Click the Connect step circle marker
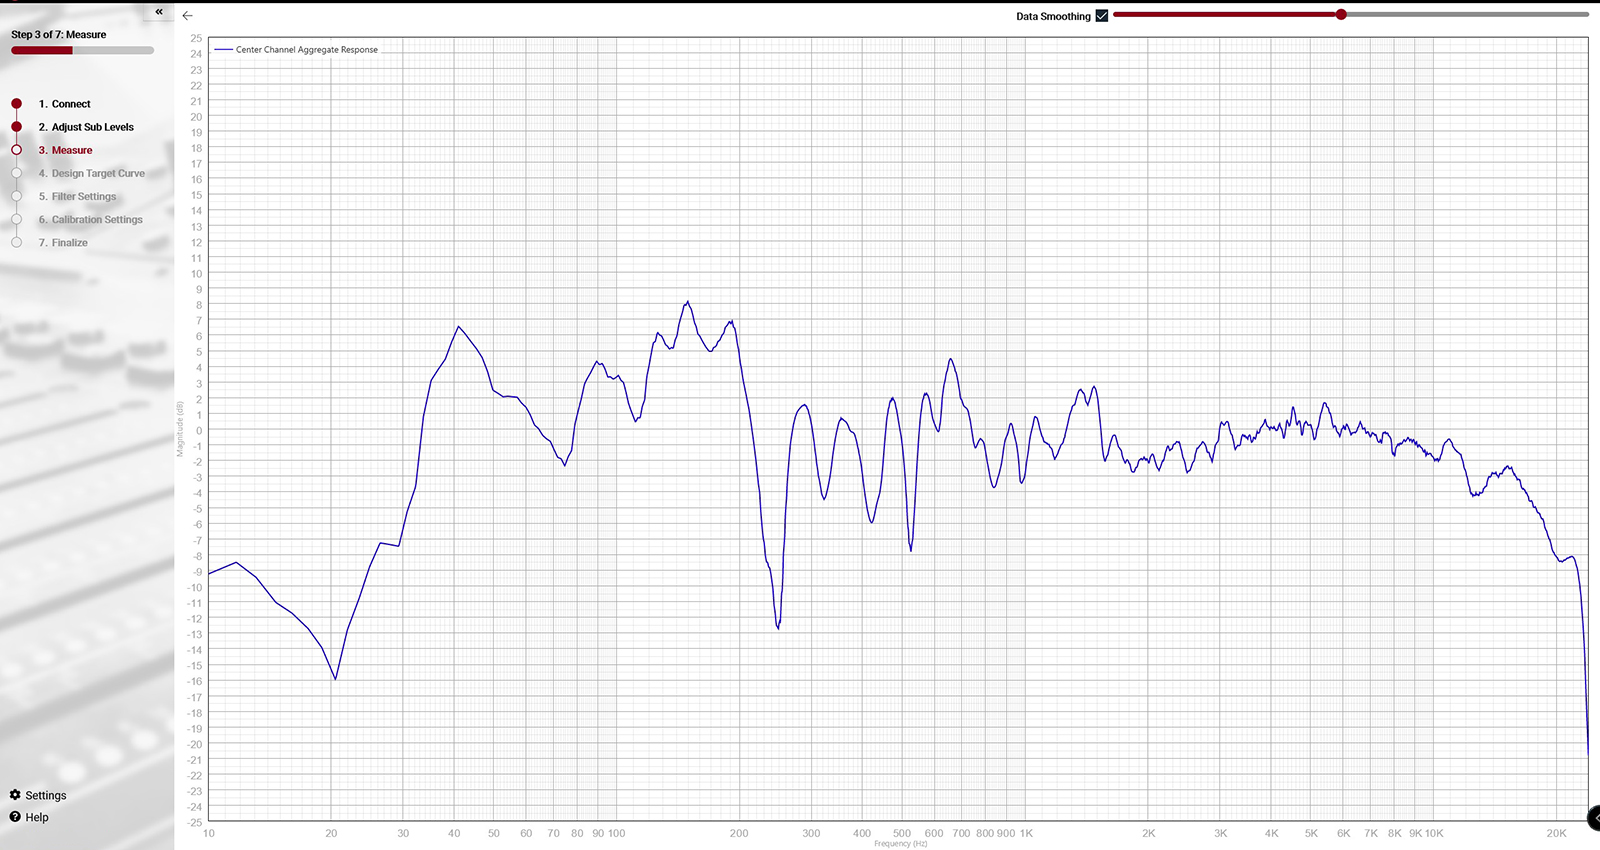Image resolution: width=1600 pixels, height=850 pixels. click(16, 104)
